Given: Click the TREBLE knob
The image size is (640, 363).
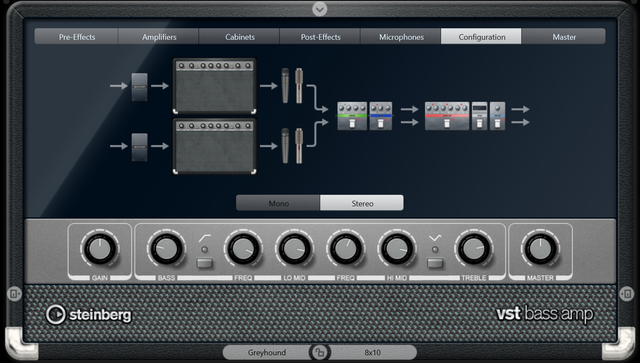Looking at the screenshot, I should (473, 249).
